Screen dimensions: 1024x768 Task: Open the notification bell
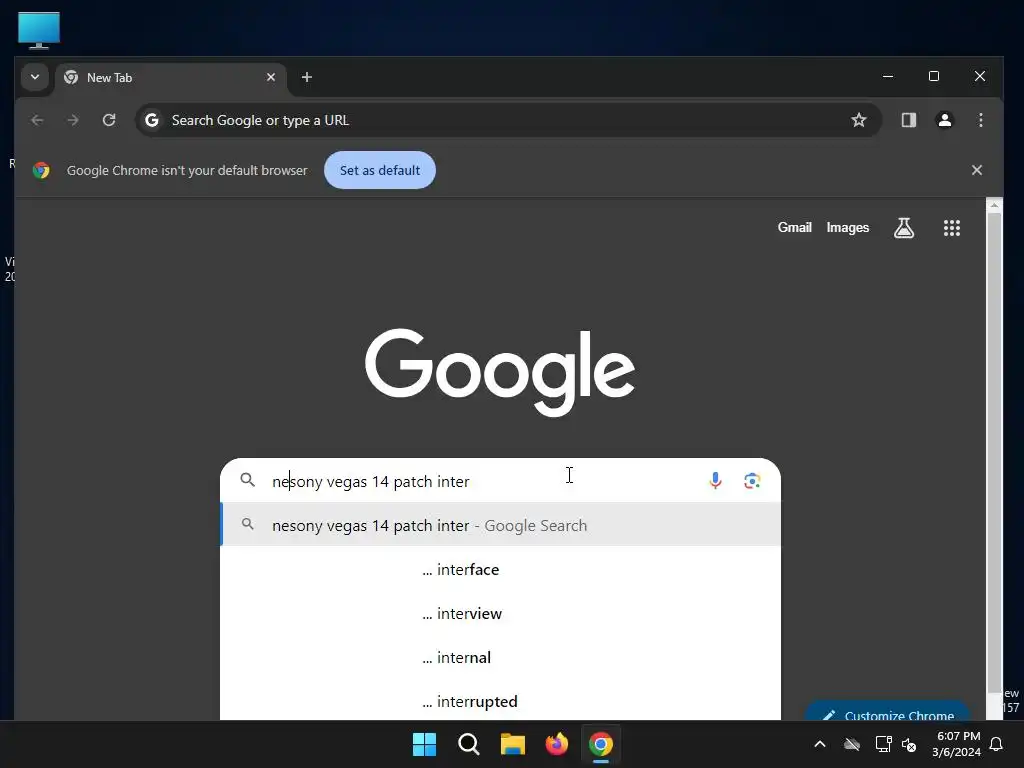(997, 744)
